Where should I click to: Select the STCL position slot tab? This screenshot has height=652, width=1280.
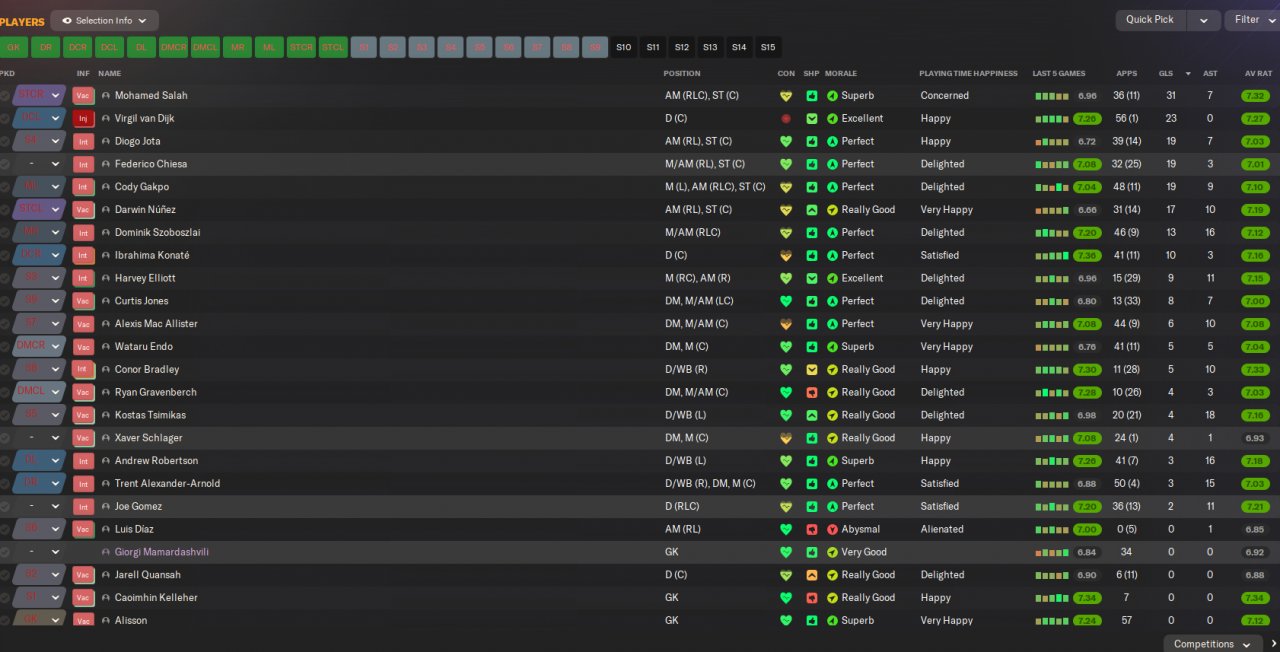click(x=333, y=47)
